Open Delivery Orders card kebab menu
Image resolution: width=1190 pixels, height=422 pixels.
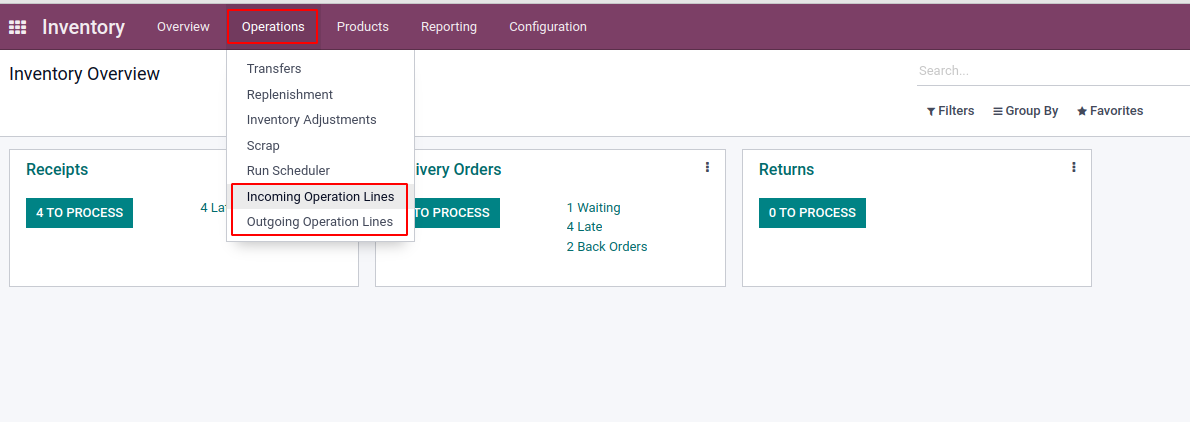[x=707, y=167]
